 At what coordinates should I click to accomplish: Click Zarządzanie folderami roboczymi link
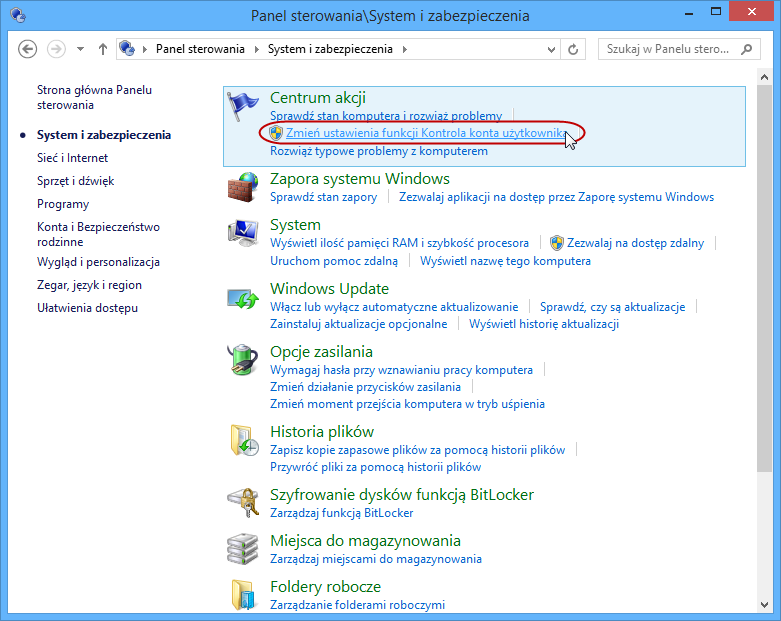point(357,605)
